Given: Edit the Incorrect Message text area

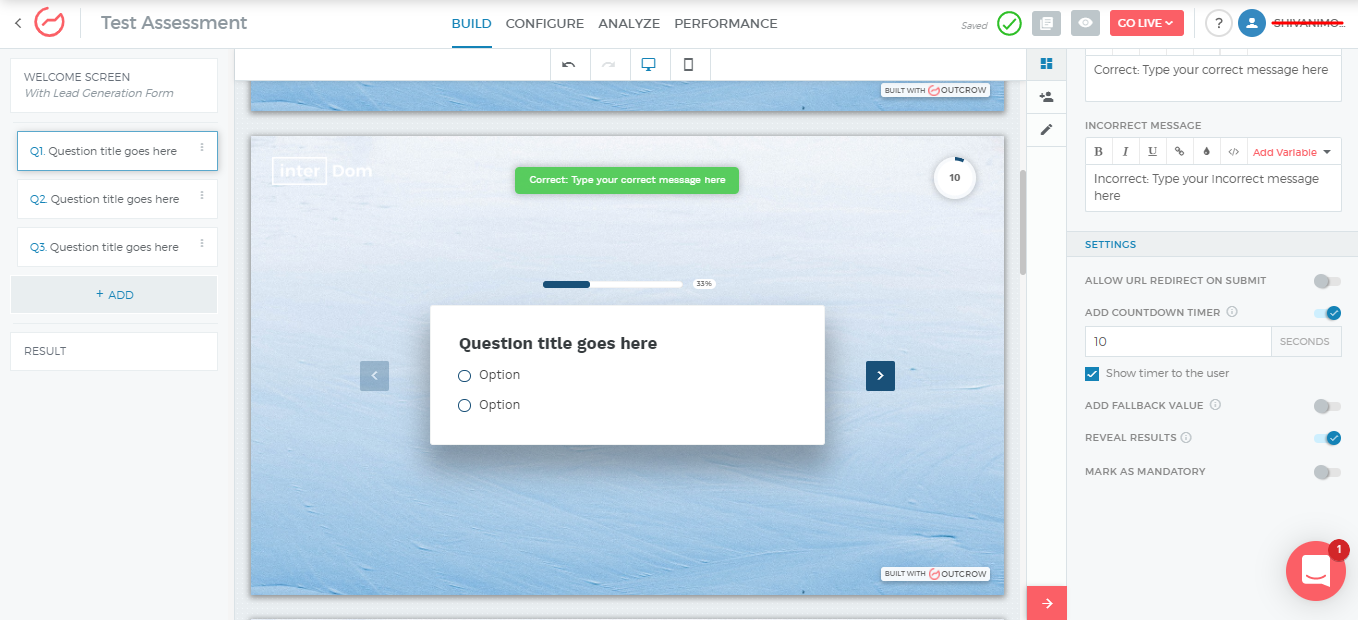Looking at the screenshot, I should point(1213,188).
